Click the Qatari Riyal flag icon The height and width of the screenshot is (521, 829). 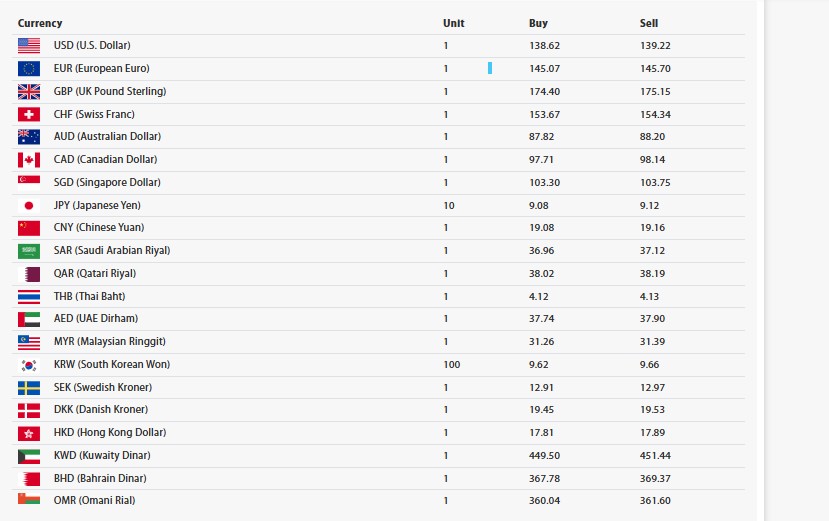click(x=29, y=273)
